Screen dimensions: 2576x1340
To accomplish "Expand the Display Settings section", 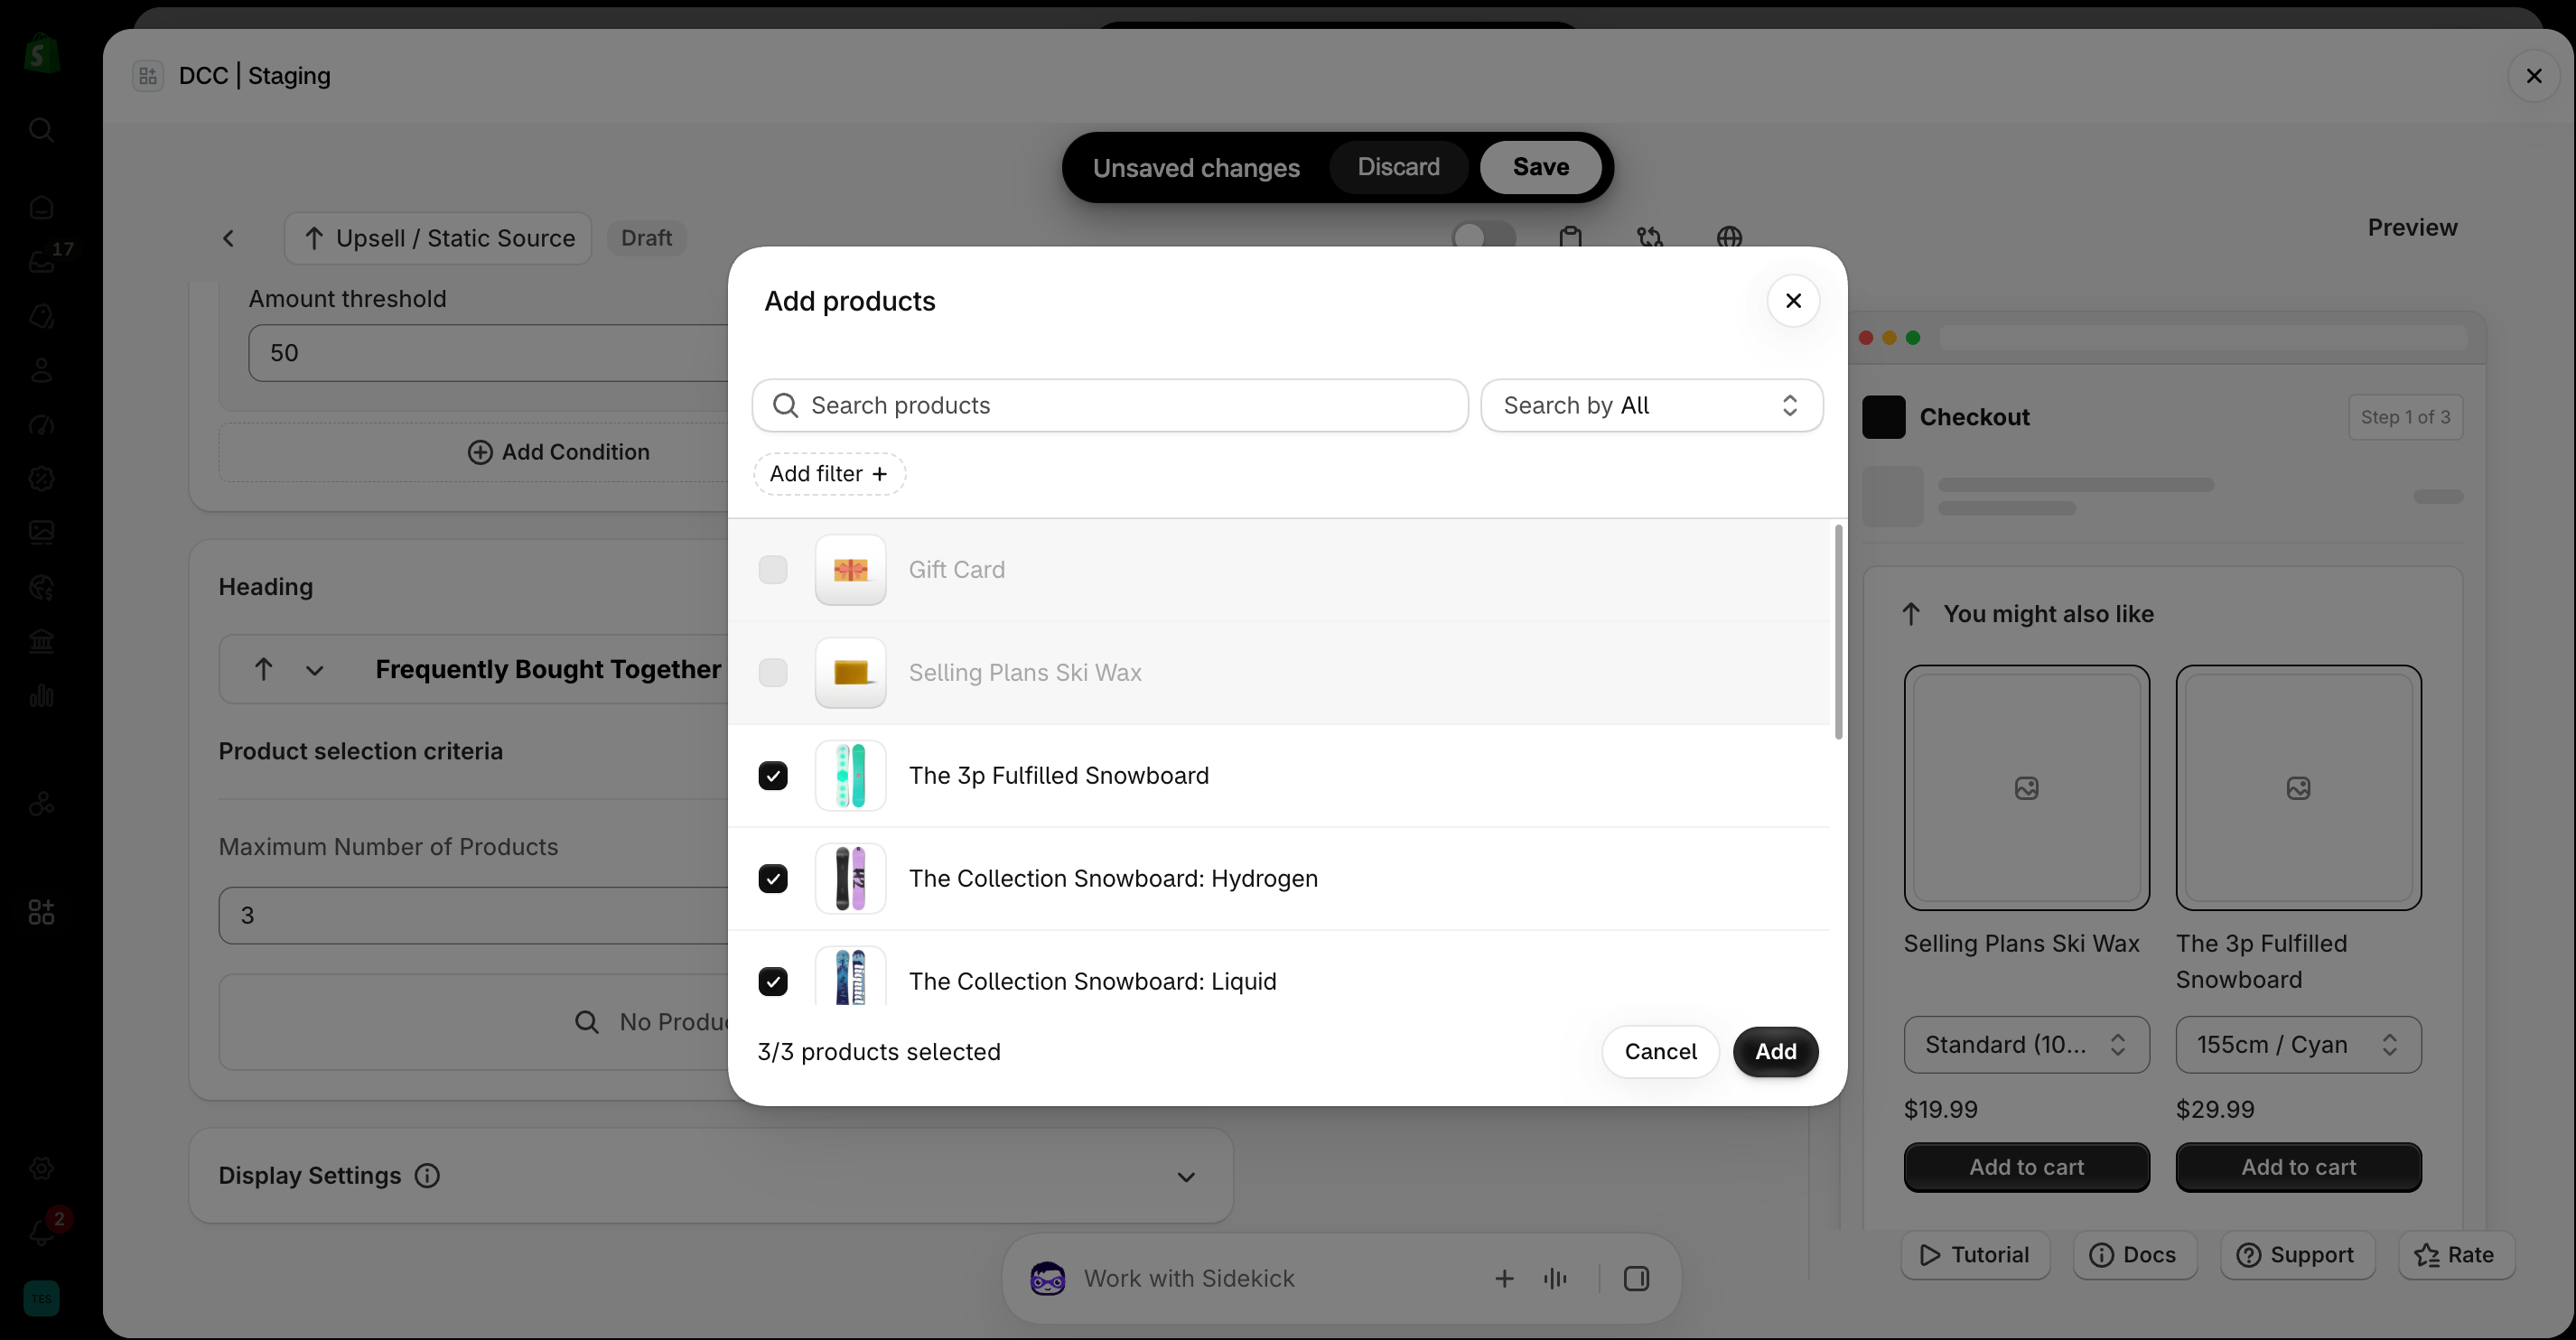I will pos(1186,1177).
